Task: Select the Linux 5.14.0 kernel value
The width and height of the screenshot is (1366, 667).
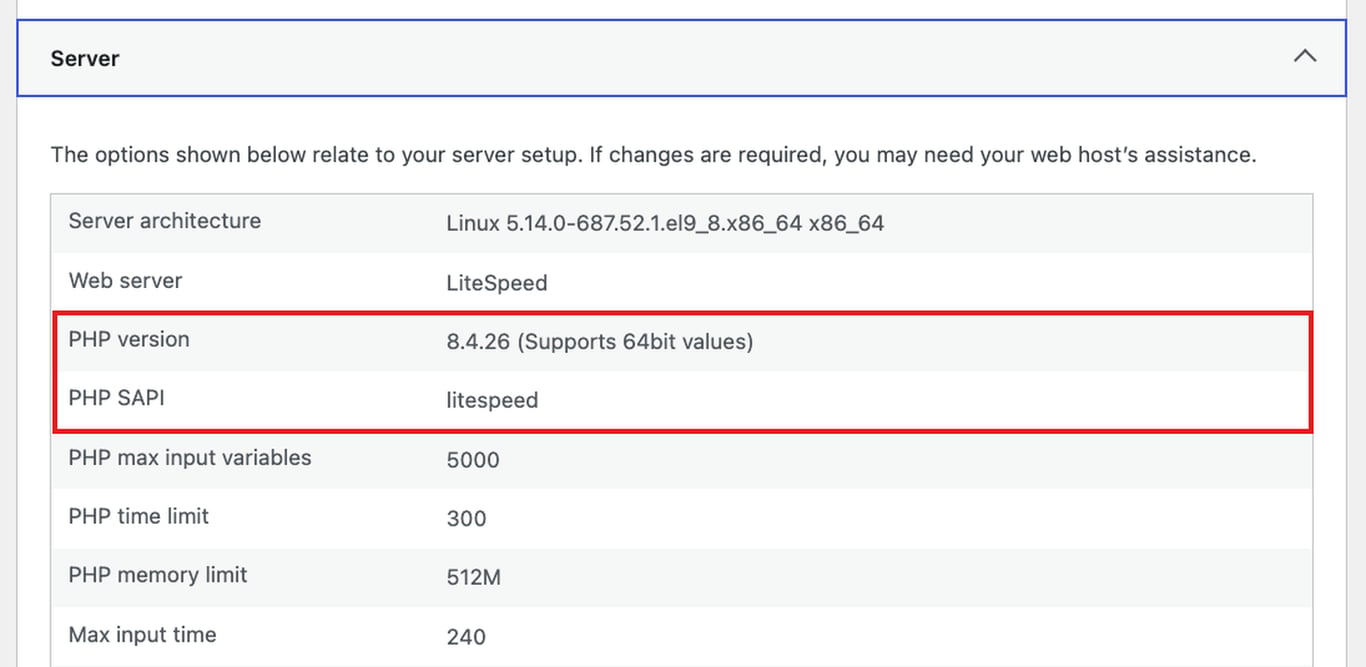Action: click(665, 224)
